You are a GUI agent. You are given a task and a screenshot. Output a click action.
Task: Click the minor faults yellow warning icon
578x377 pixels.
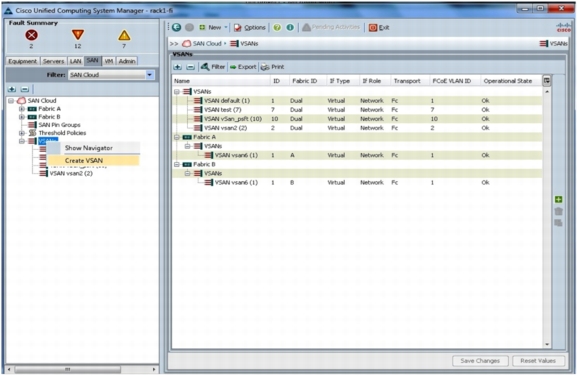(x=124, y=35)
